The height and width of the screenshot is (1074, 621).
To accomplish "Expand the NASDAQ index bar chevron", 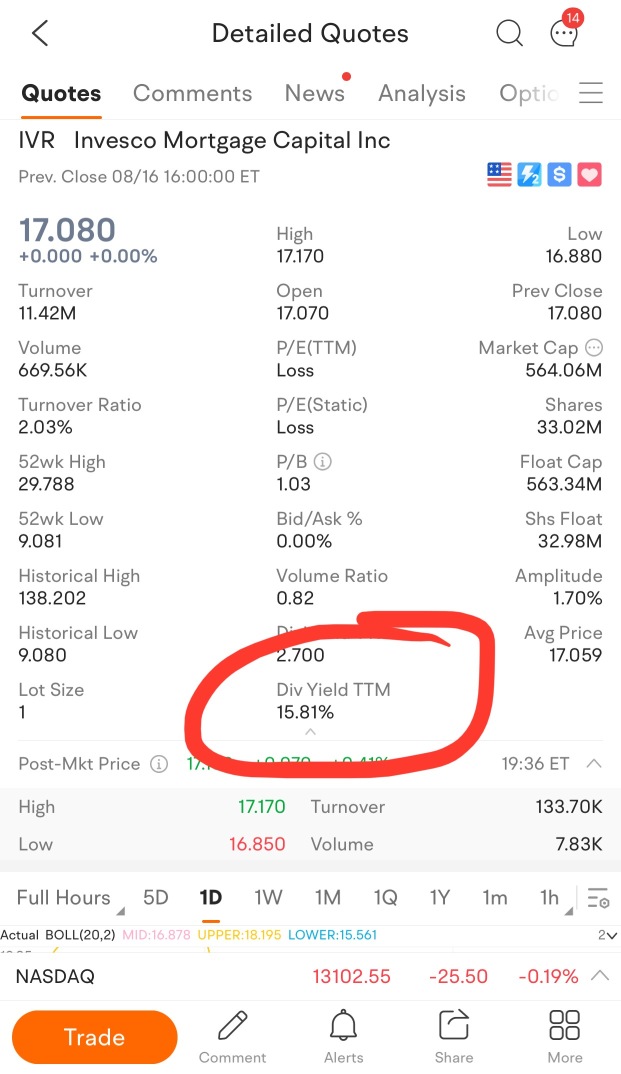I will (600, 975).
